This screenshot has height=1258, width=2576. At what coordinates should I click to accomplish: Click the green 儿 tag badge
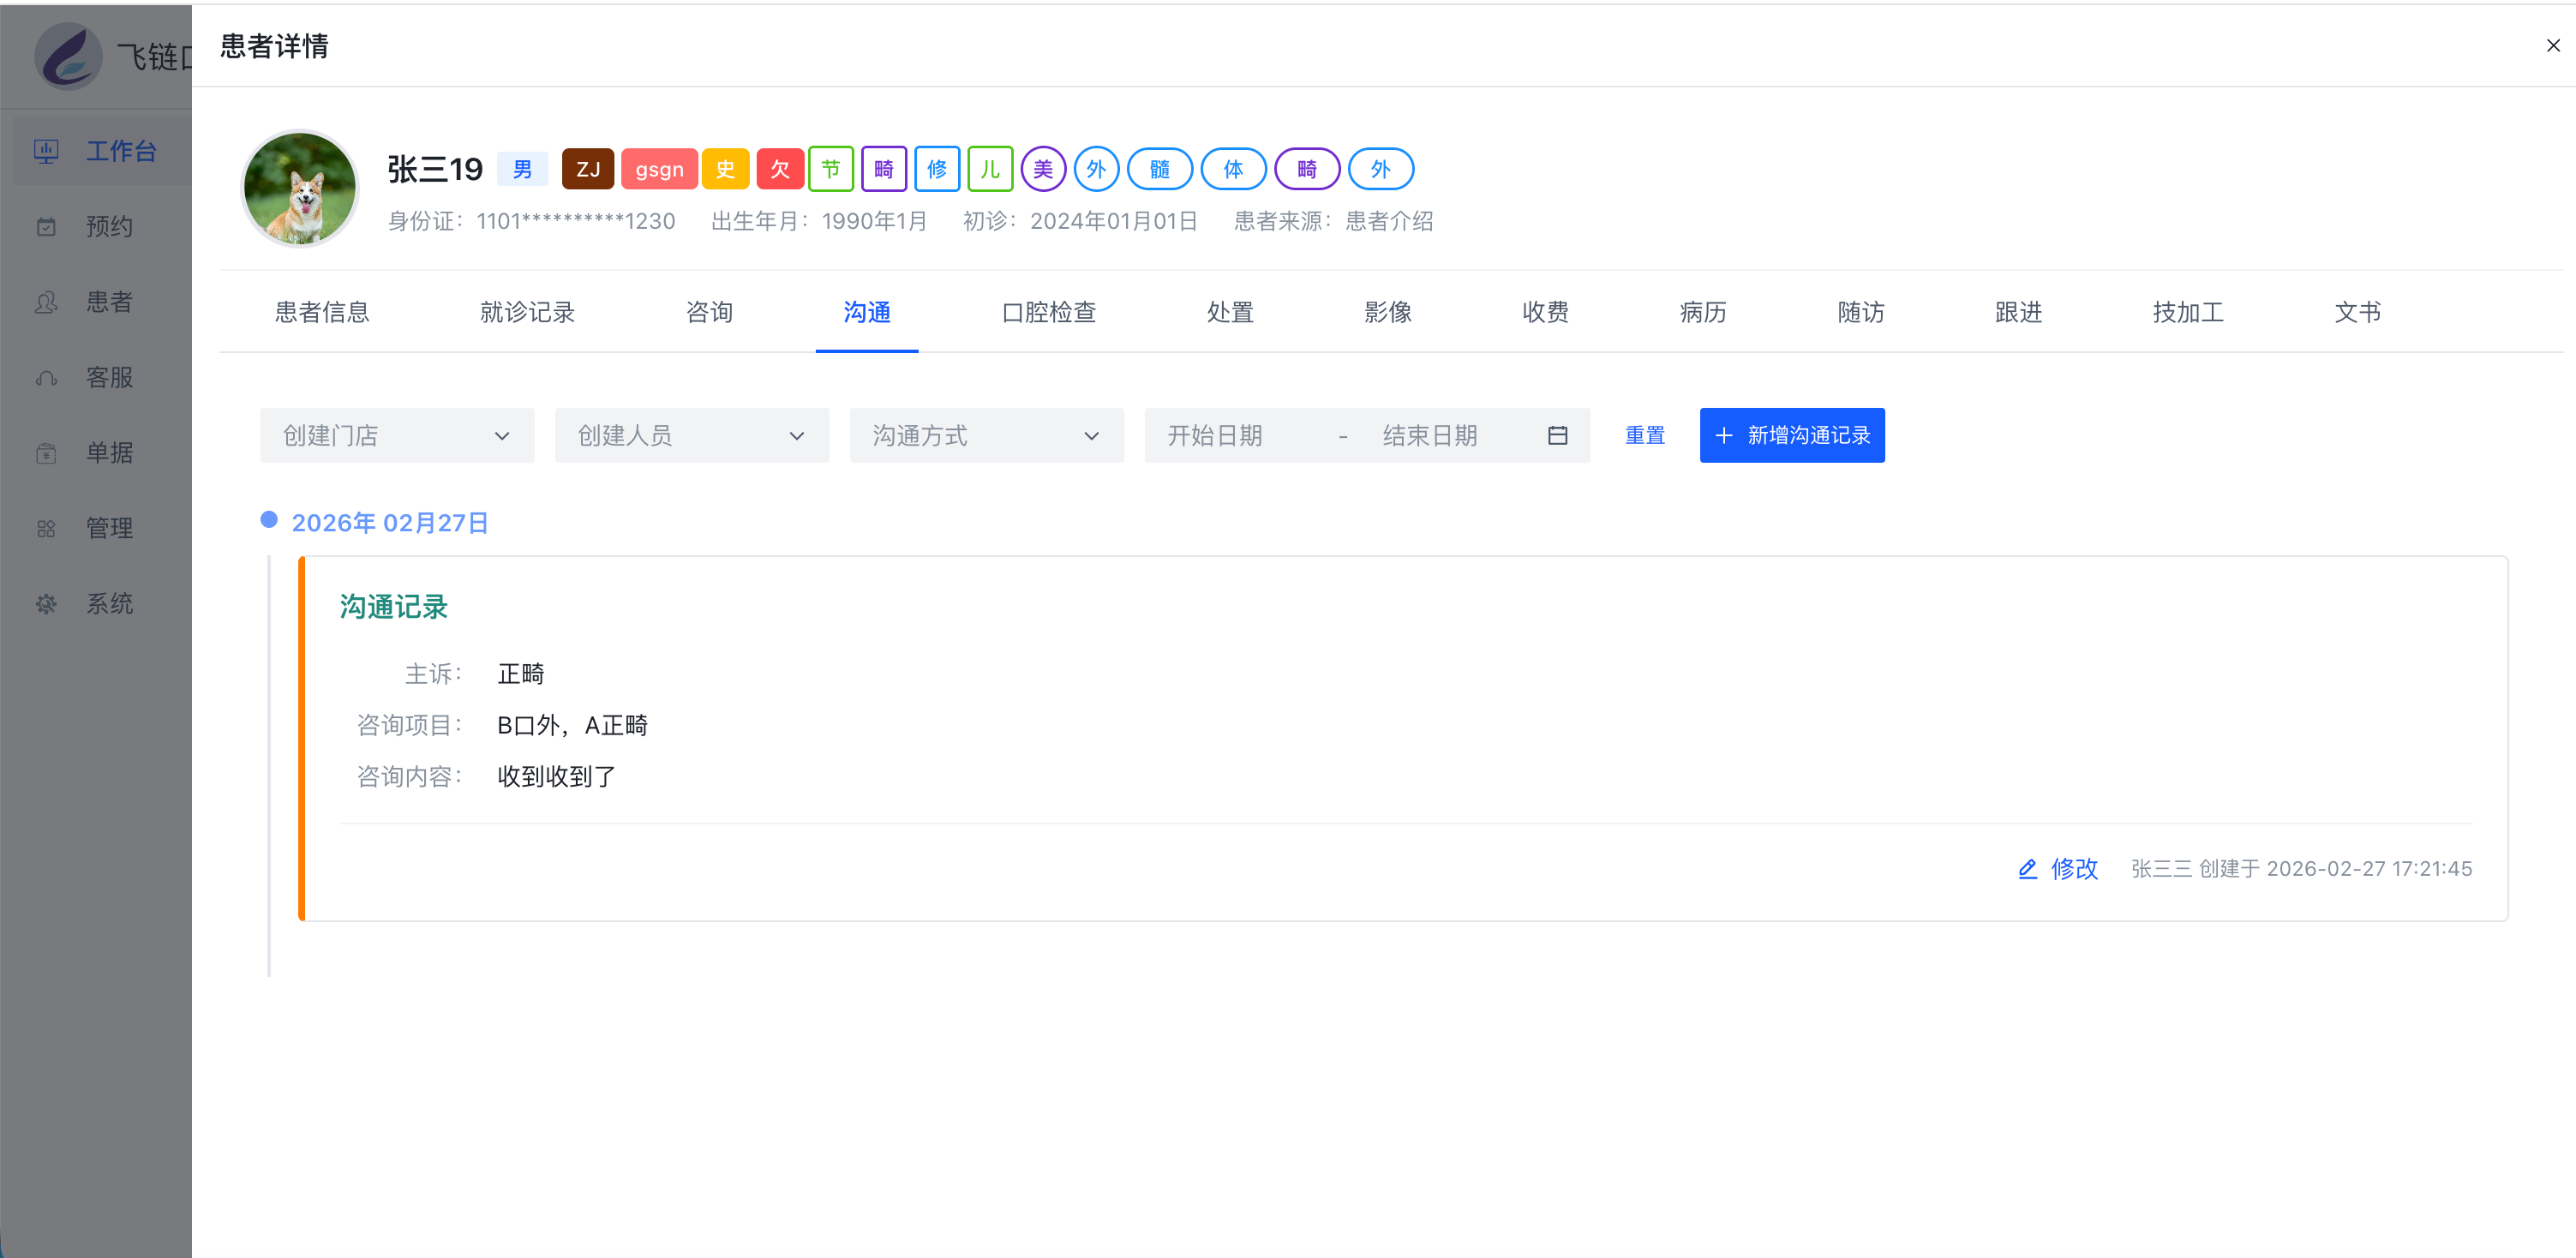pyautogui.click(x=990, y=169)
